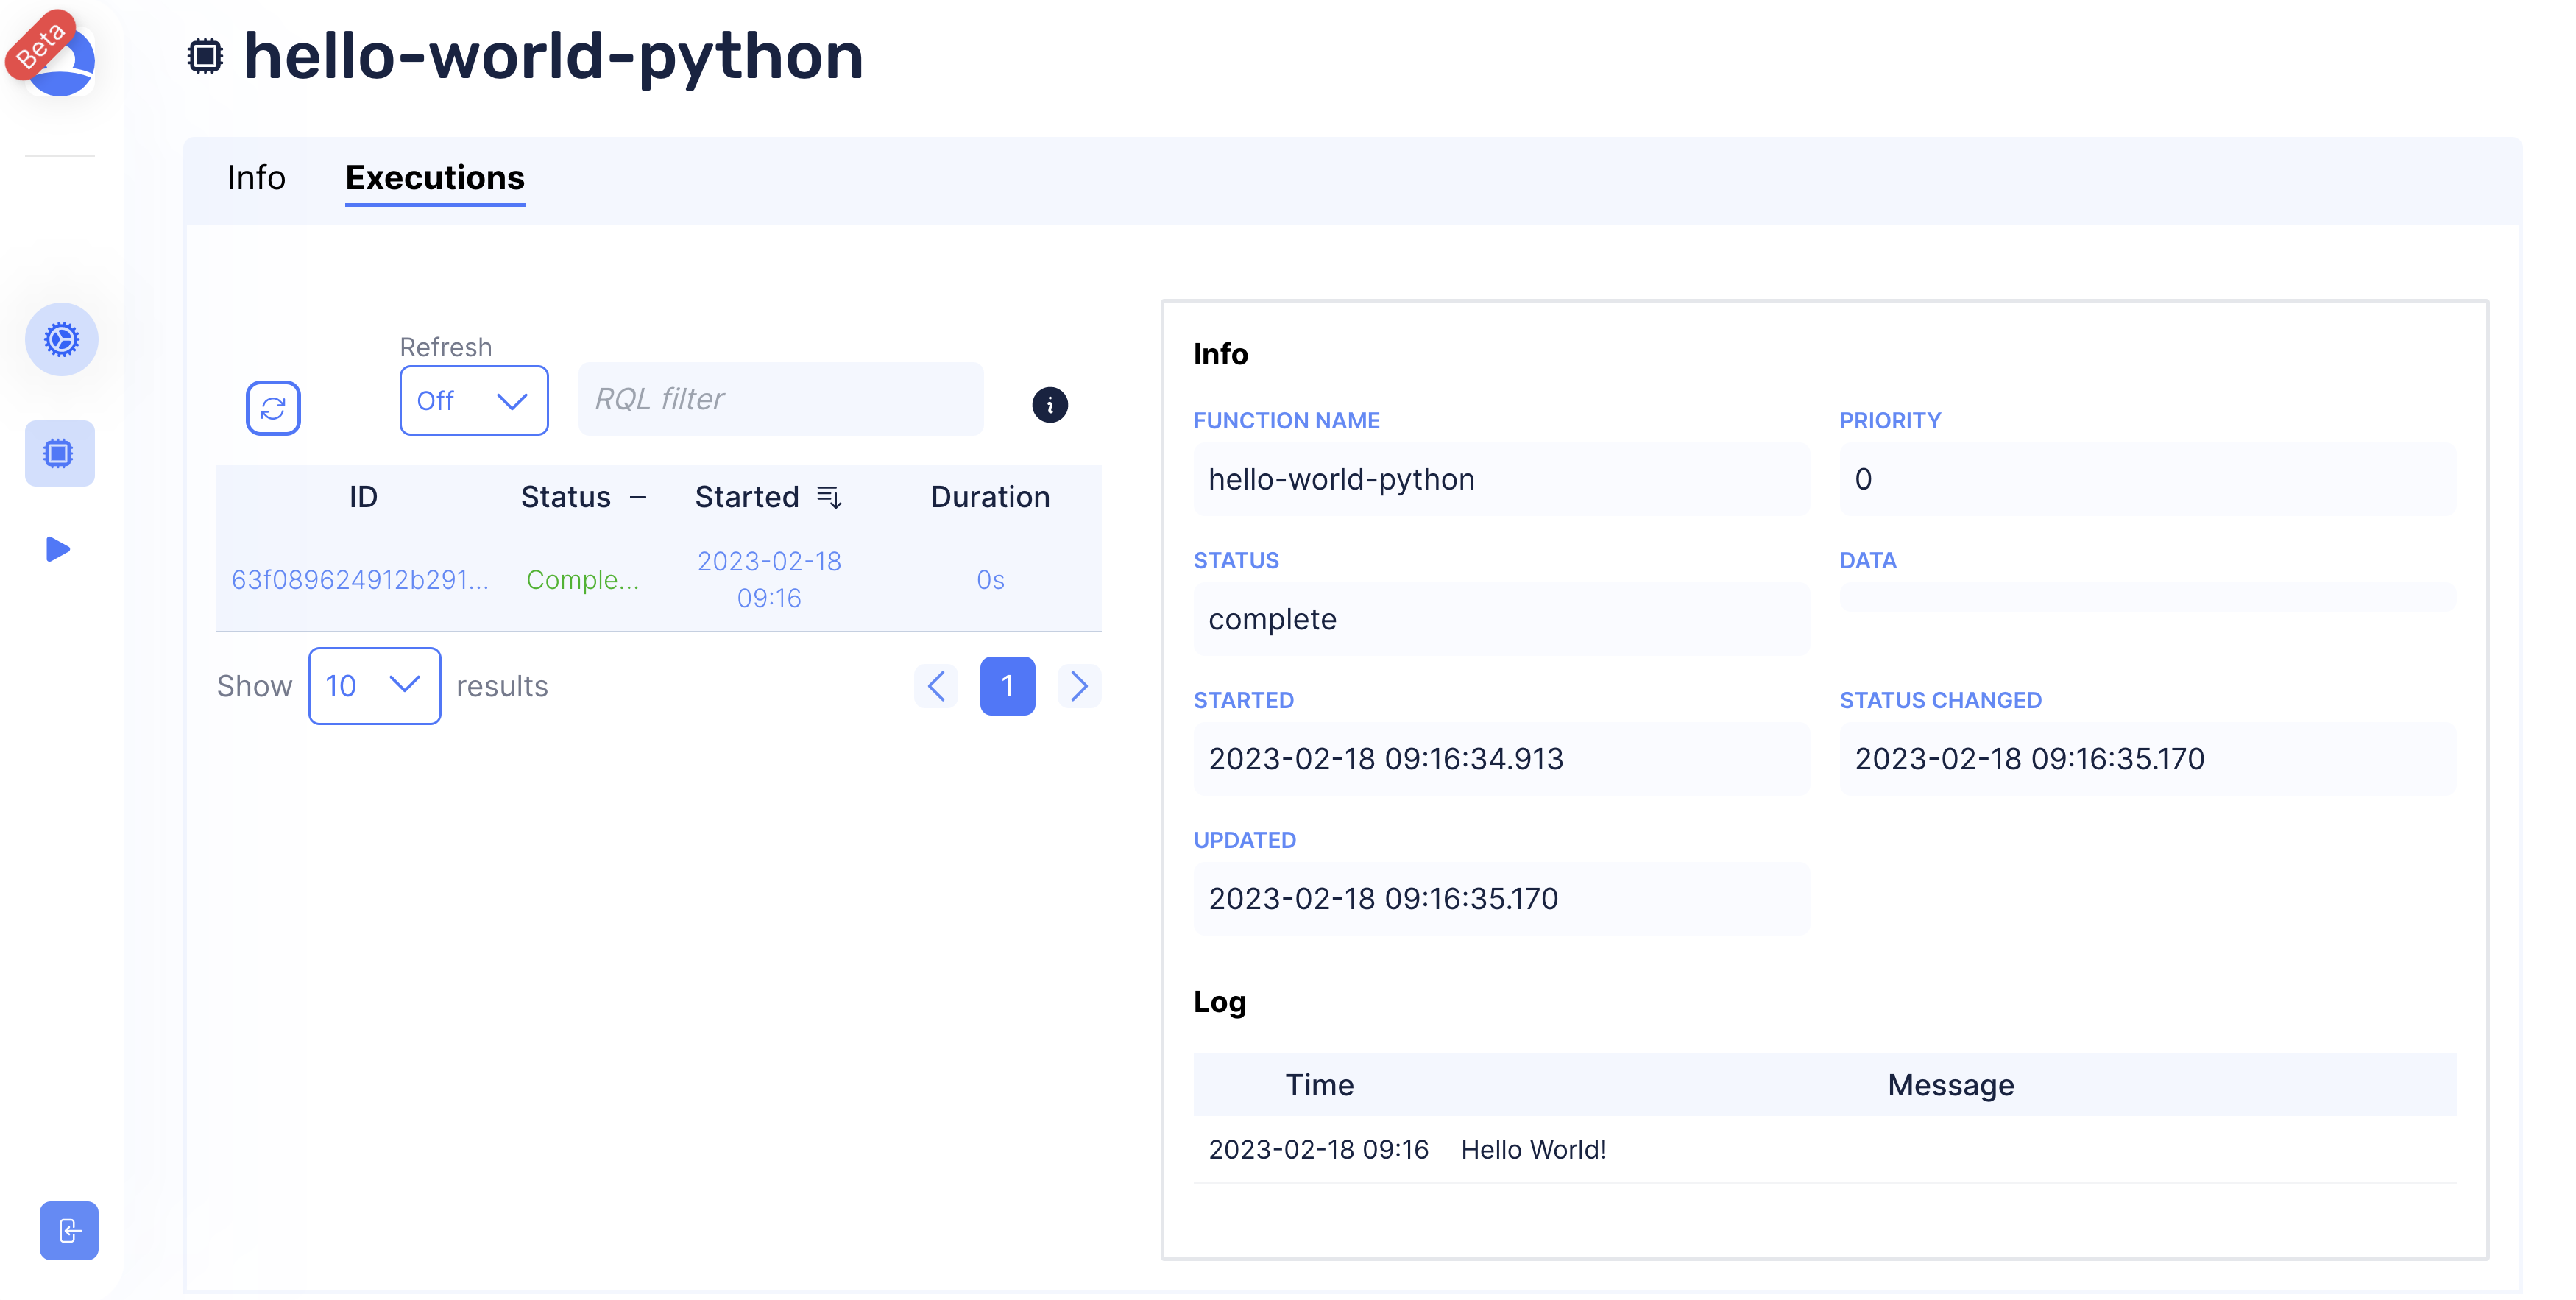This screenshot has height=1300, width=2576.
Task: Open execution ID 63f089624912b291 link
Action: coord(360,580)
